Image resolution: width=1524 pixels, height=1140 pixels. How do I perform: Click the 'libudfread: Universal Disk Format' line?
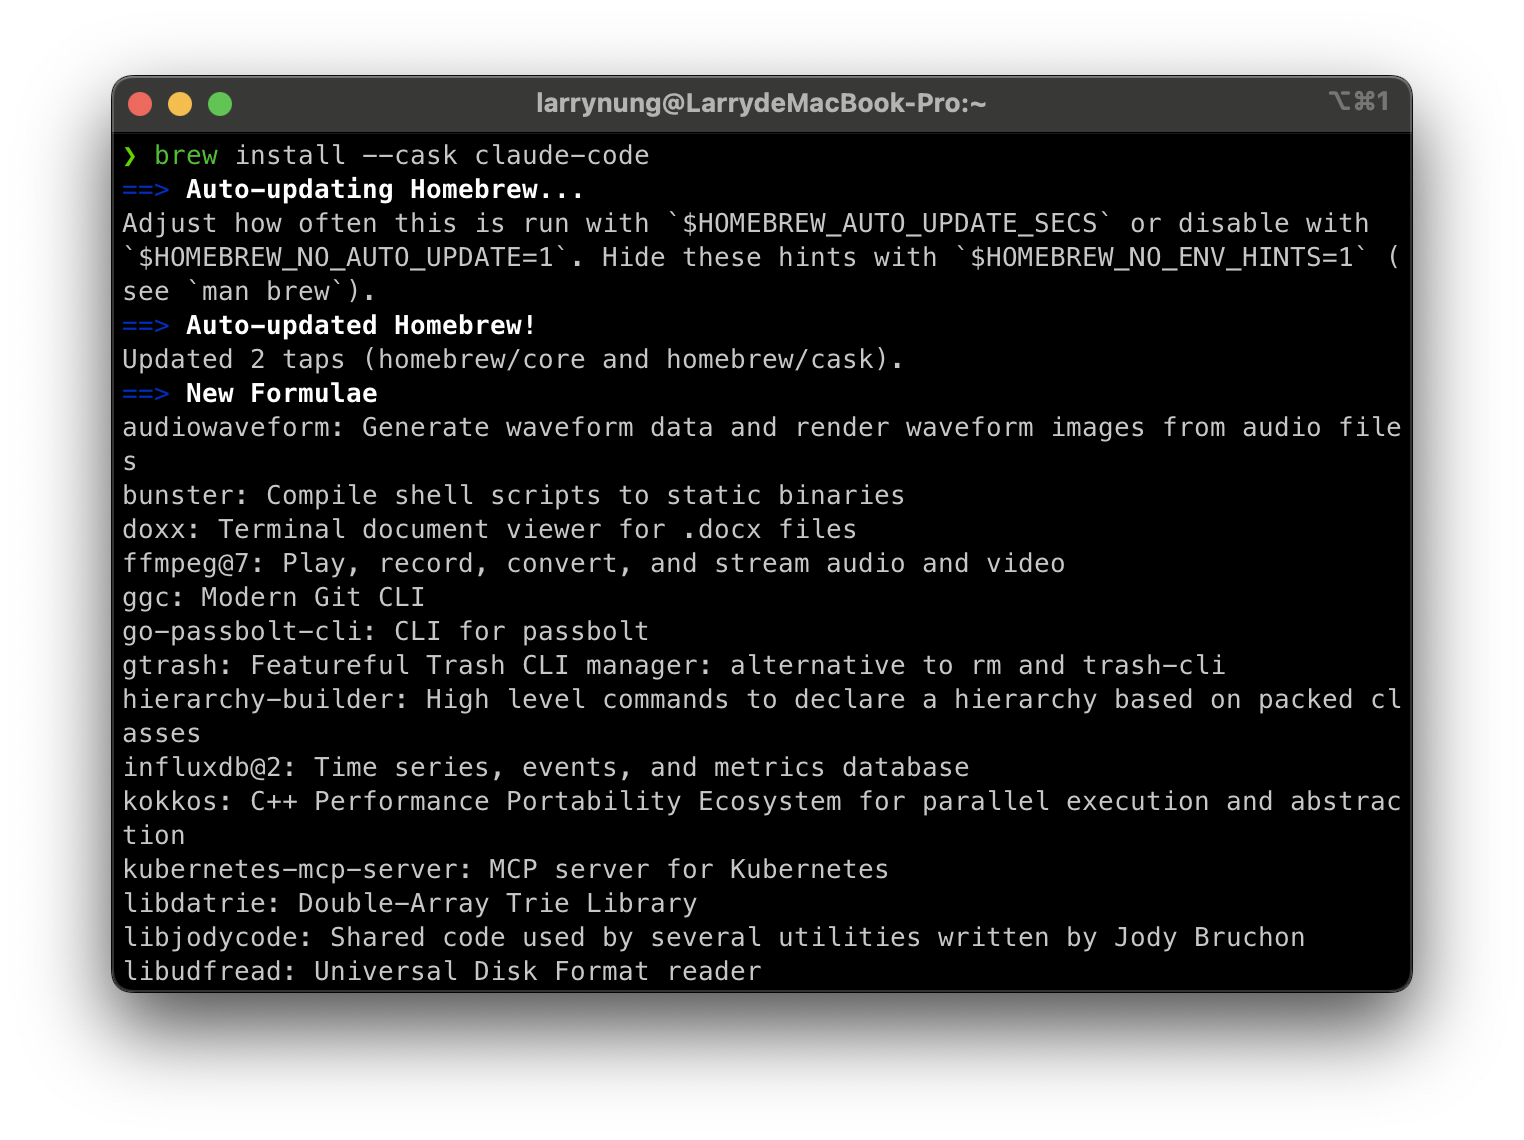(x=442, y=972)
